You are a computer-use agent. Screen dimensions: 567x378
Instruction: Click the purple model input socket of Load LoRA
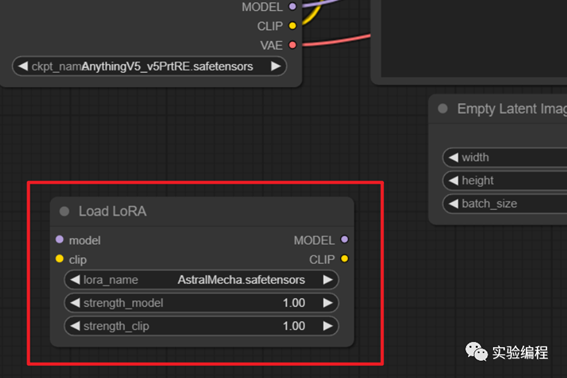click(x=60, y=239)
